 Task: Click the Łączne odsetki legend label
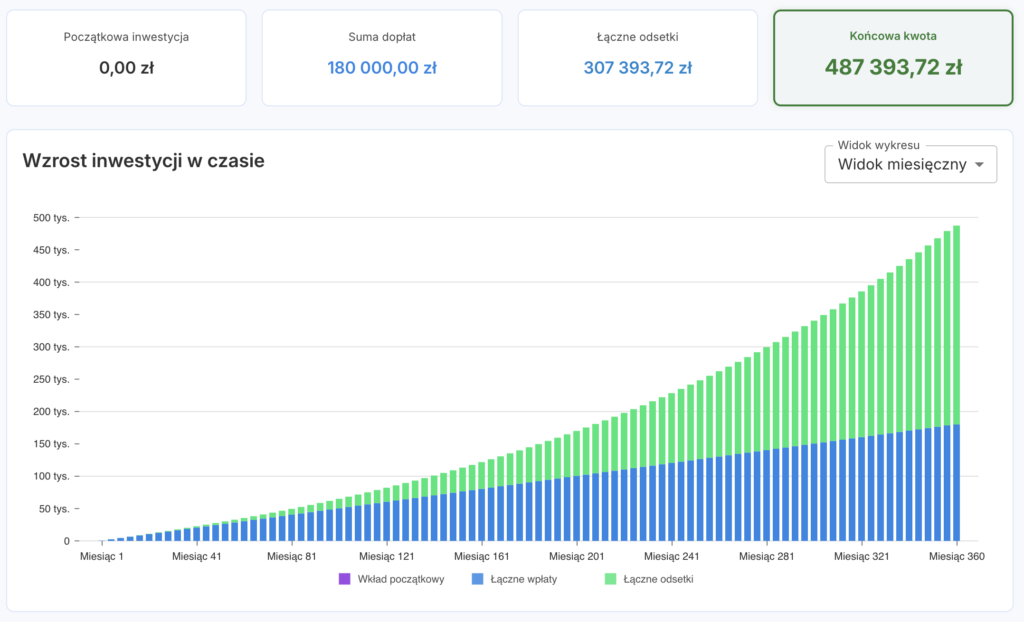[x=658, y=579]
